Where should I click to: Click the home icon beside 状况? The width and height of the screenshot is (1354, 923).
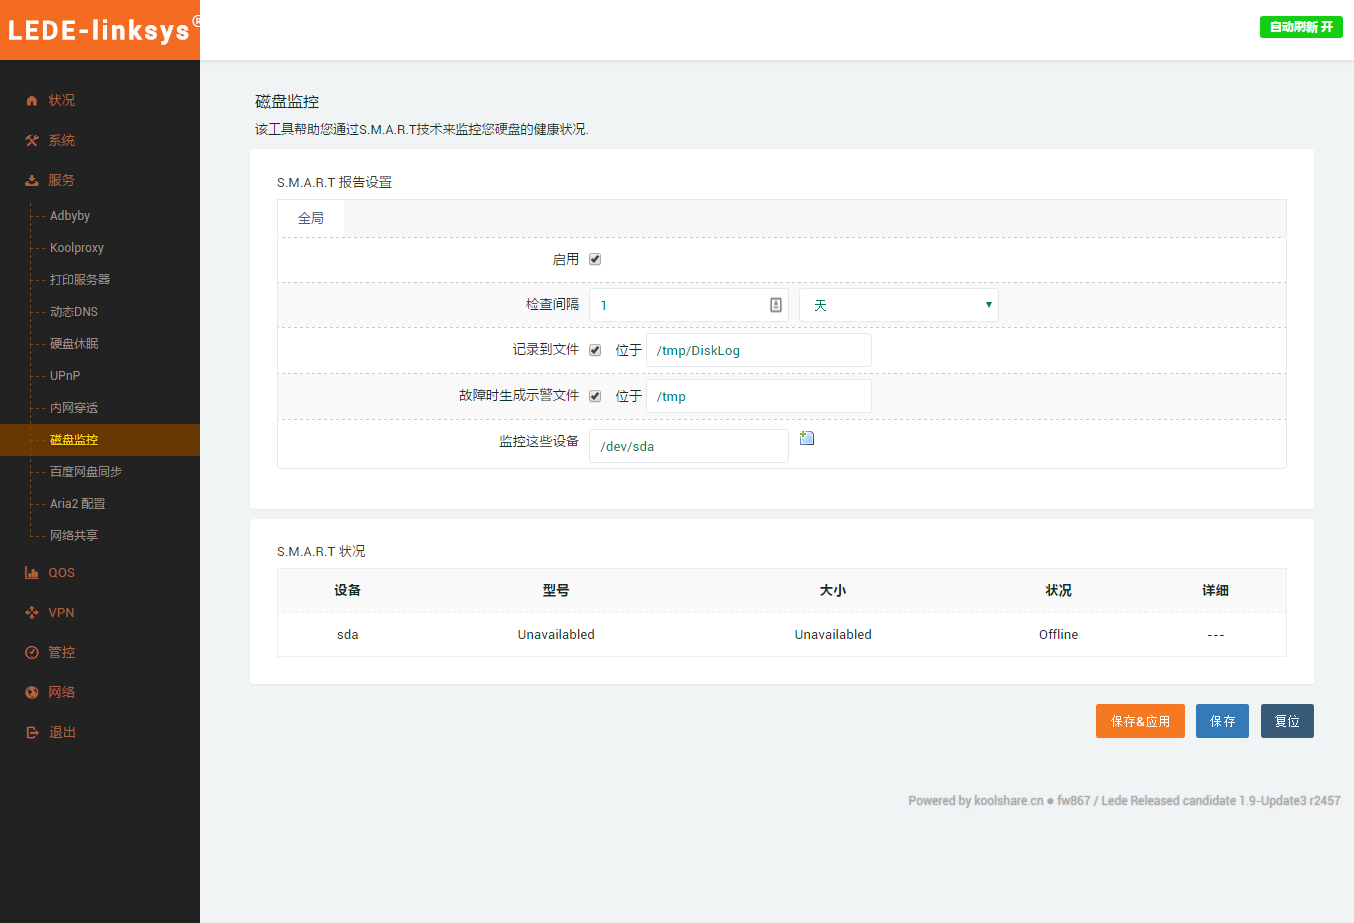32,100
